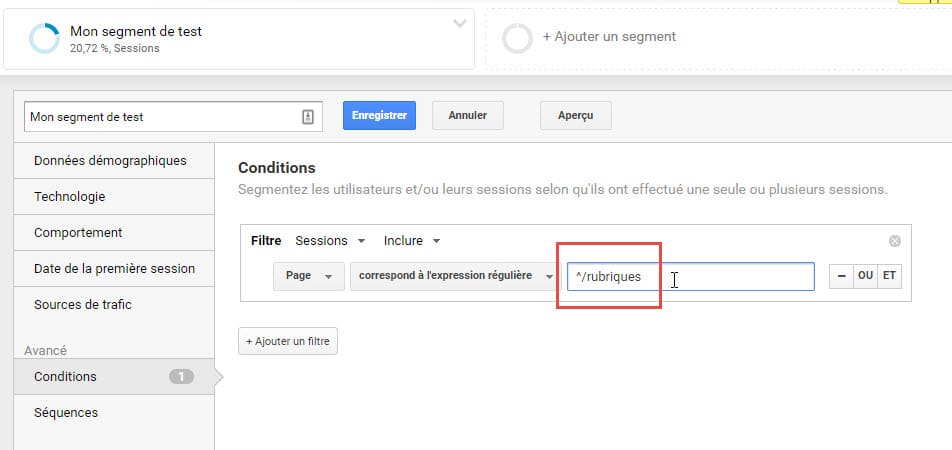The image size is (952, 450).
Task: Delete the filter with the x icon
Action: click(x=895, y=241)
